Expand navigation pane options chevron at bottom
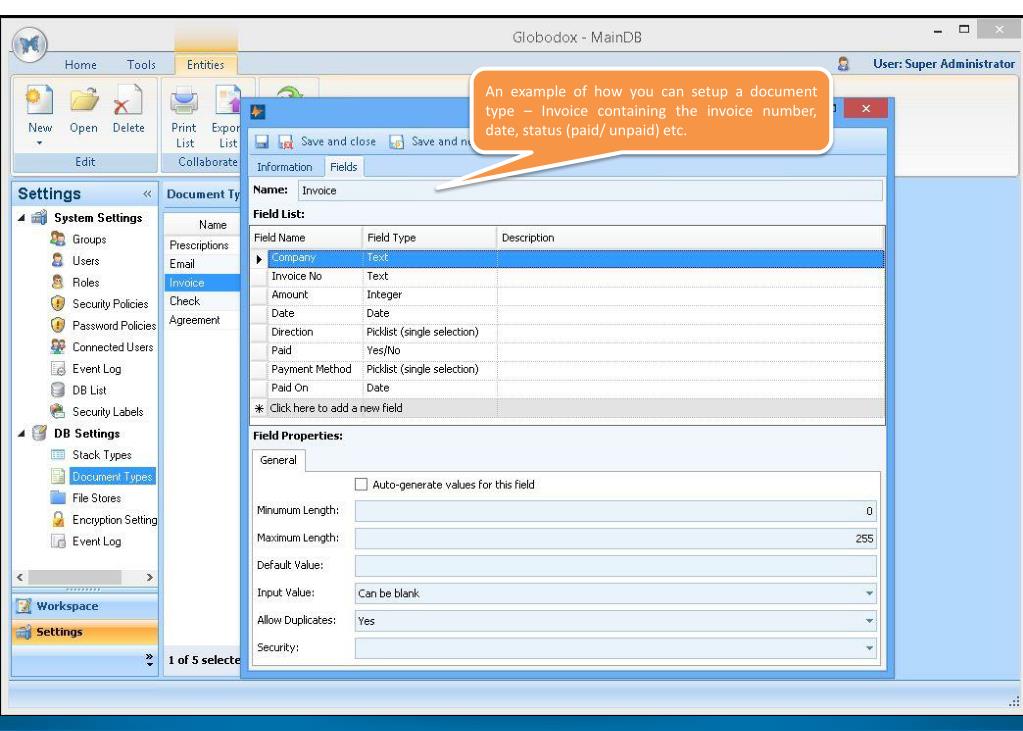This screenshot has width=1023, height=731. [149, 660]
